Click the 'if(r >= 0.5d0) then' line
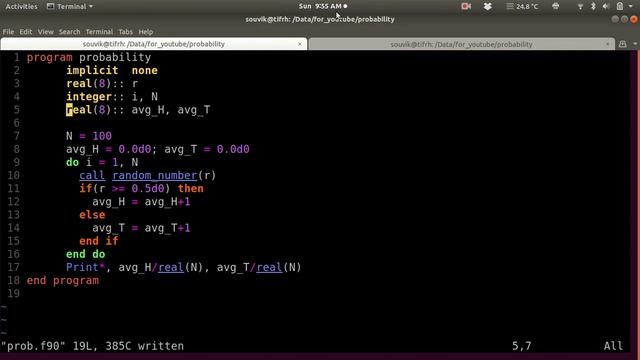 (141, 189)
